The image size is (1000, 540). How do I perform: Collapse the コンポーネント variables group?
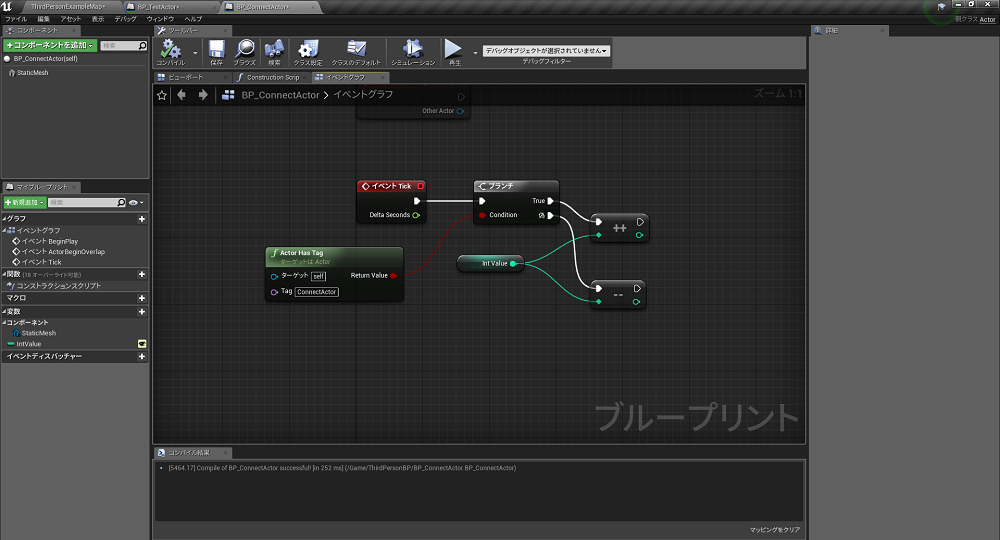coord(4,323)
